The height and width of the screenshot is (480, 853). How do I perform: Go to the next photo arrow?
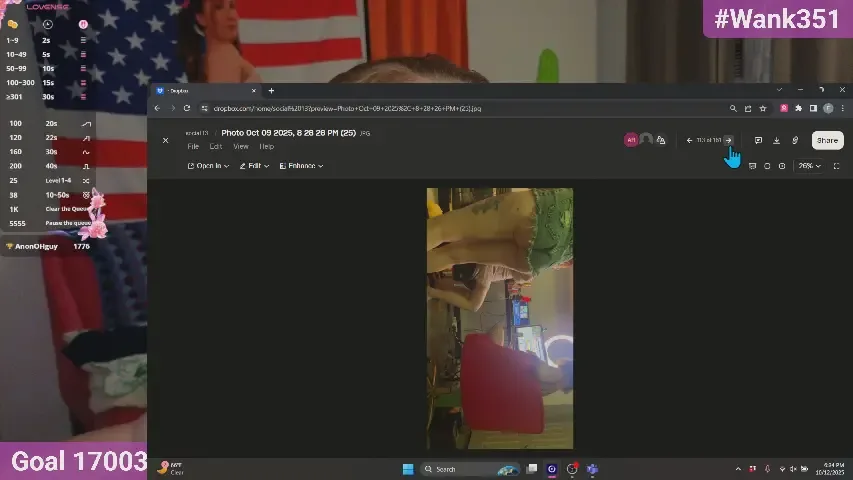pyautogui.click(x=729, y=140)
